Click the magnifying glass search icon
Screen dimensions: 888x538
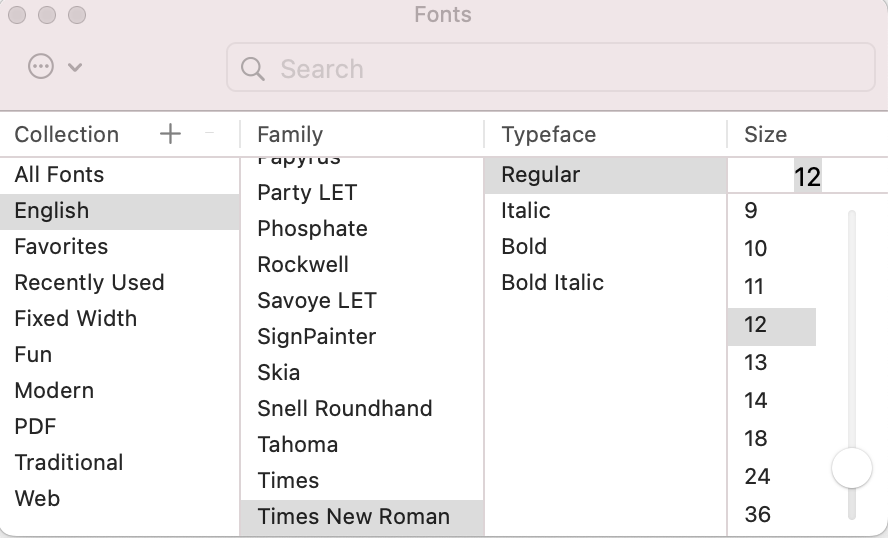(x=253, y=69)
